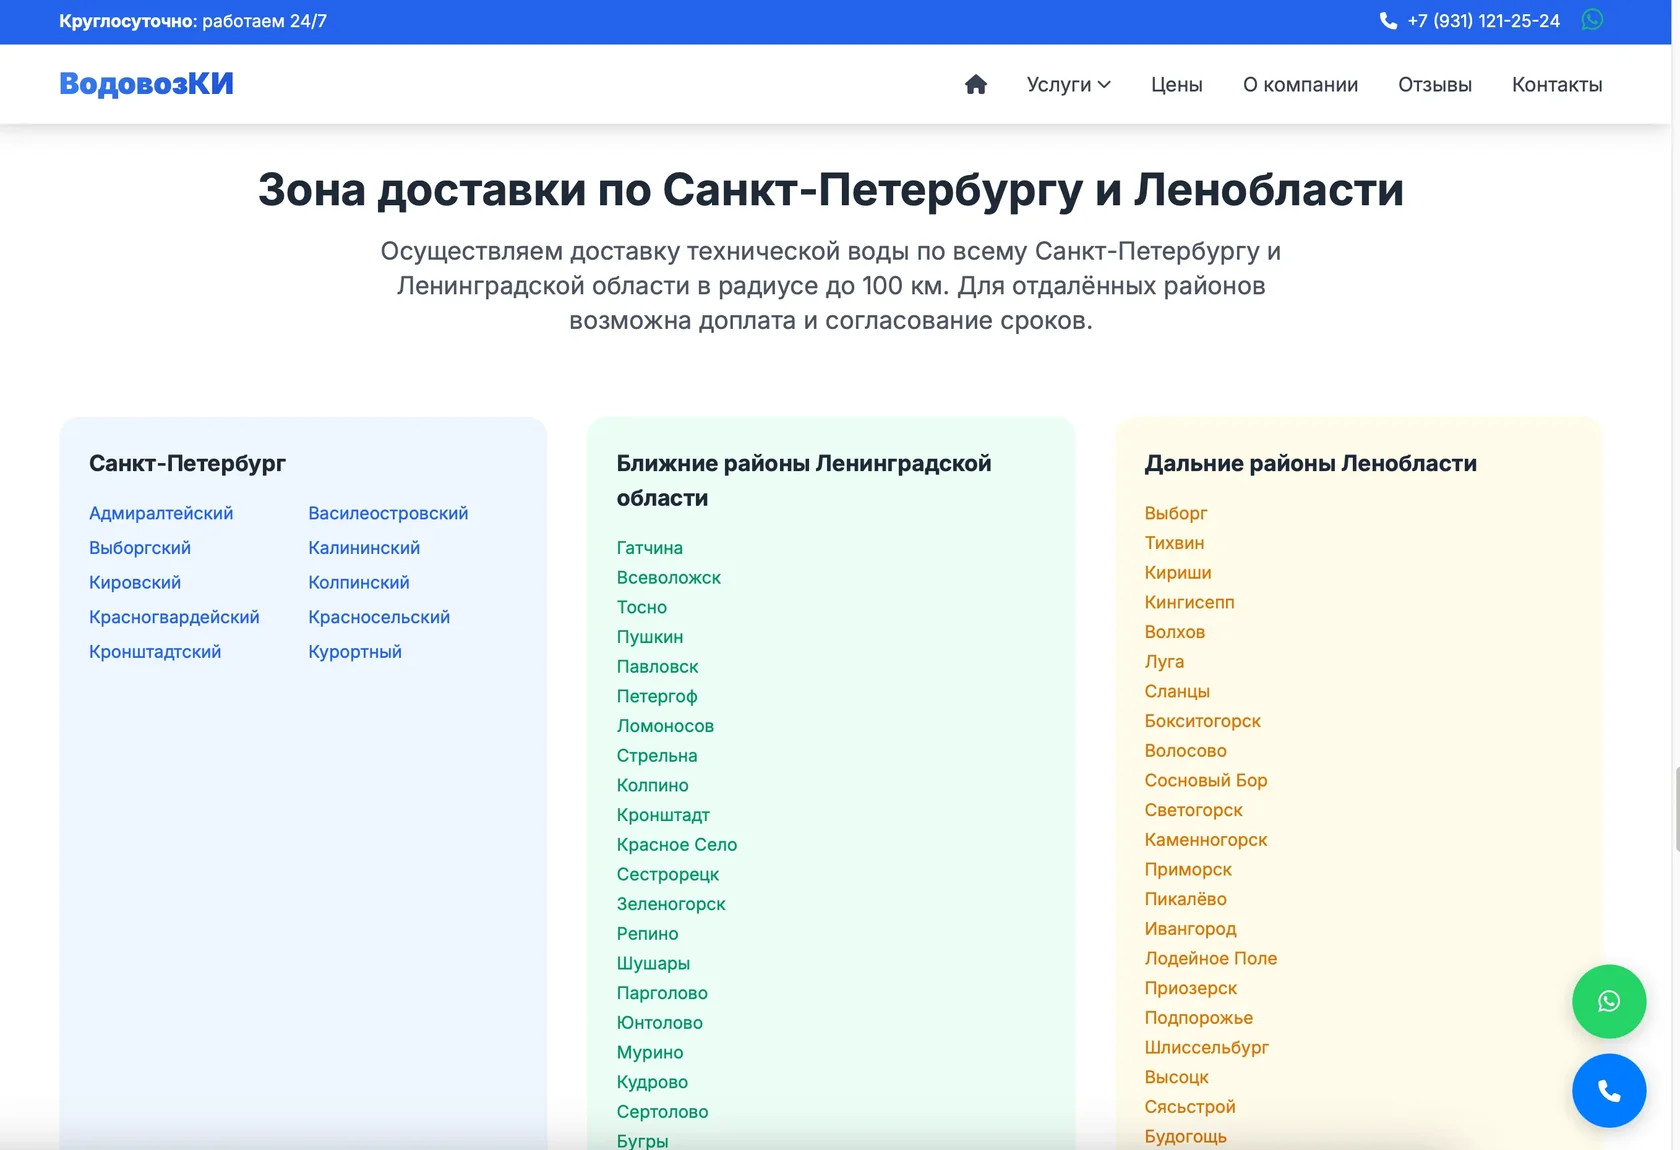
Task: Open WhatsApp via the top-right green icon
Action: tap(1592, 19)
